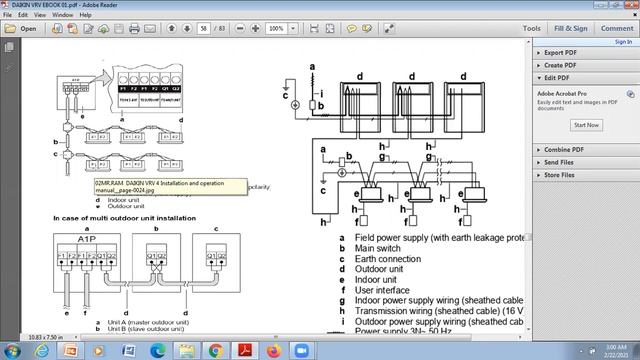The image size is (640, 360).
Task: Open Google Chrome from the taskbar
Action: click(216, 351)
